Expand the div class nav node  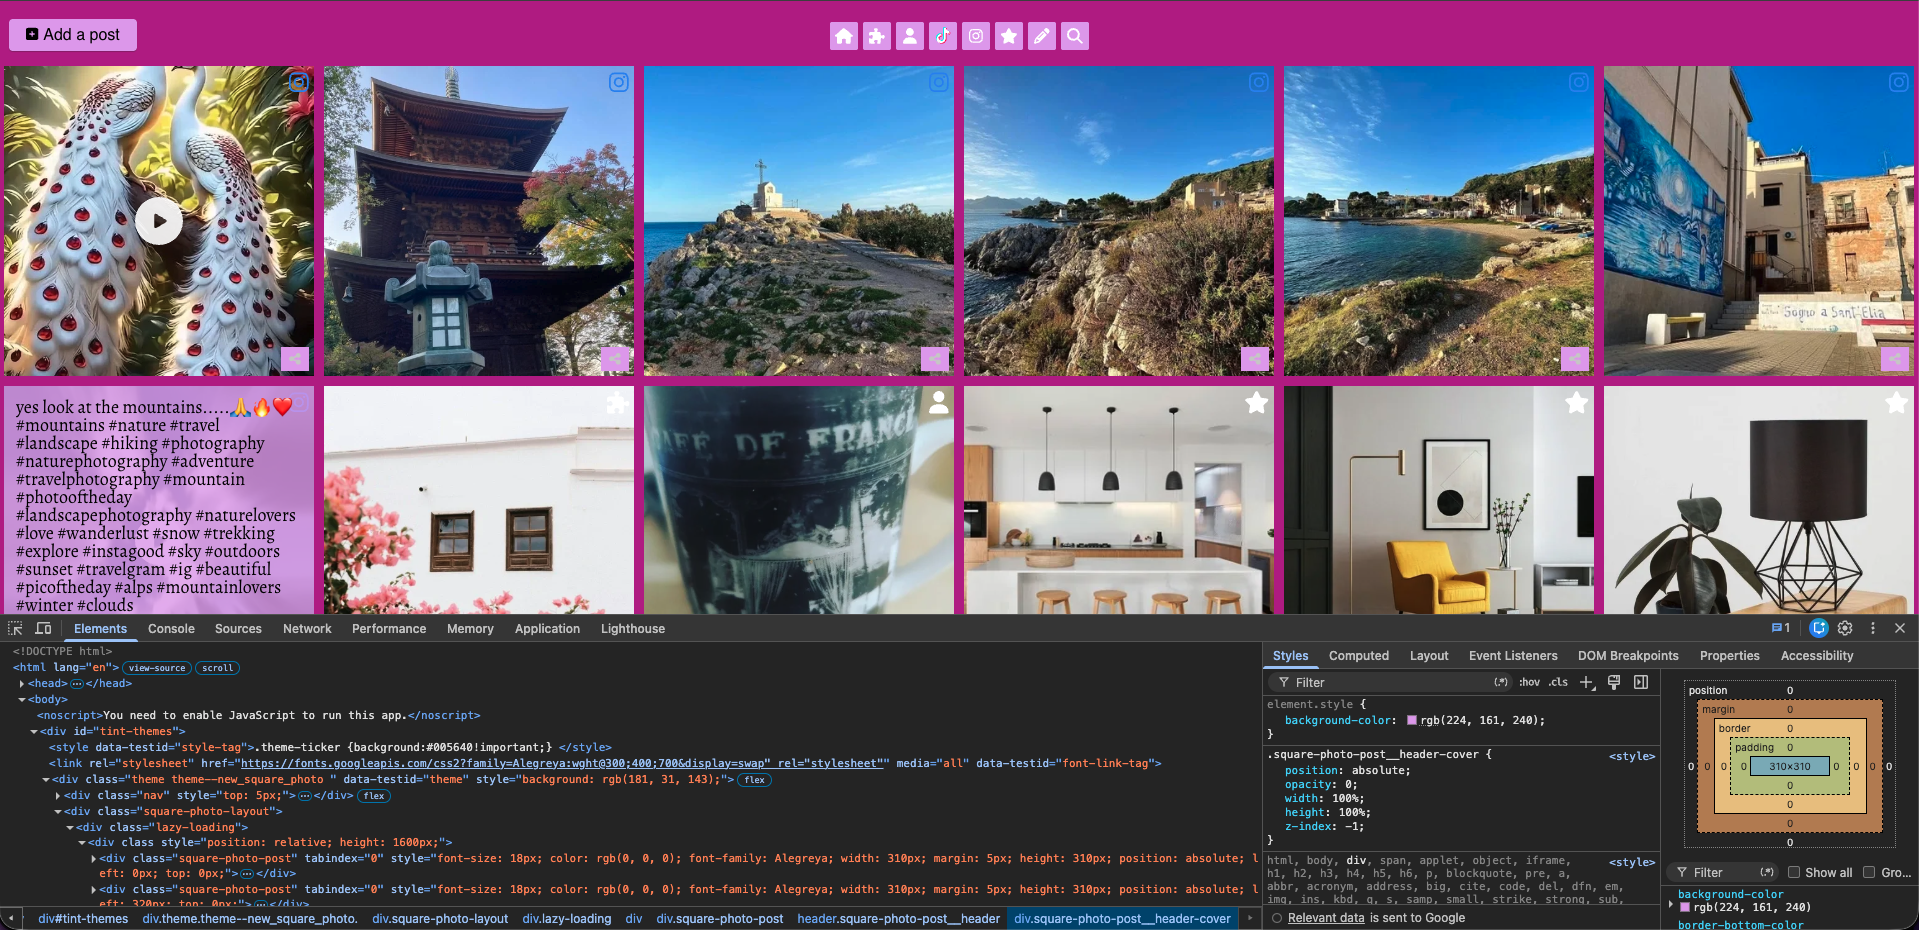[58, 796]
